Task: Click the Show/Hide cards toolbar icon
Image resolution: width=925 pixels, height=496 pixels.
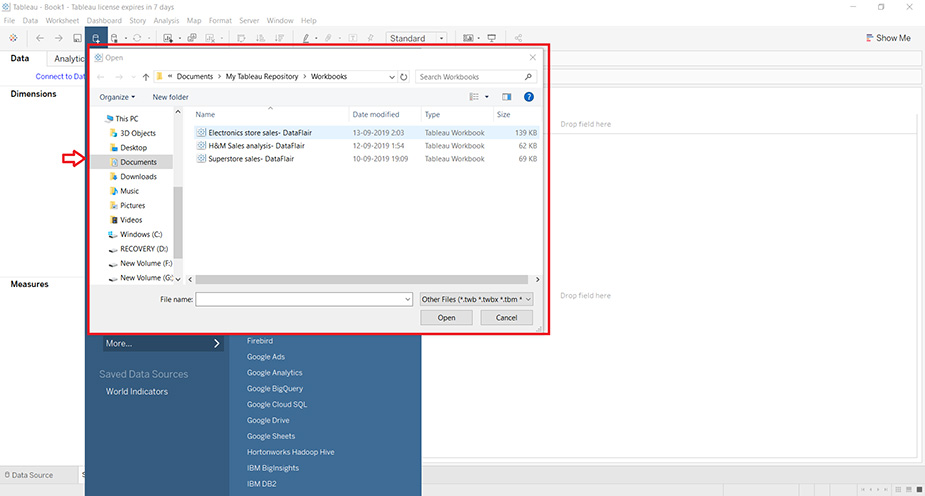Action: [x=468, y=38]
